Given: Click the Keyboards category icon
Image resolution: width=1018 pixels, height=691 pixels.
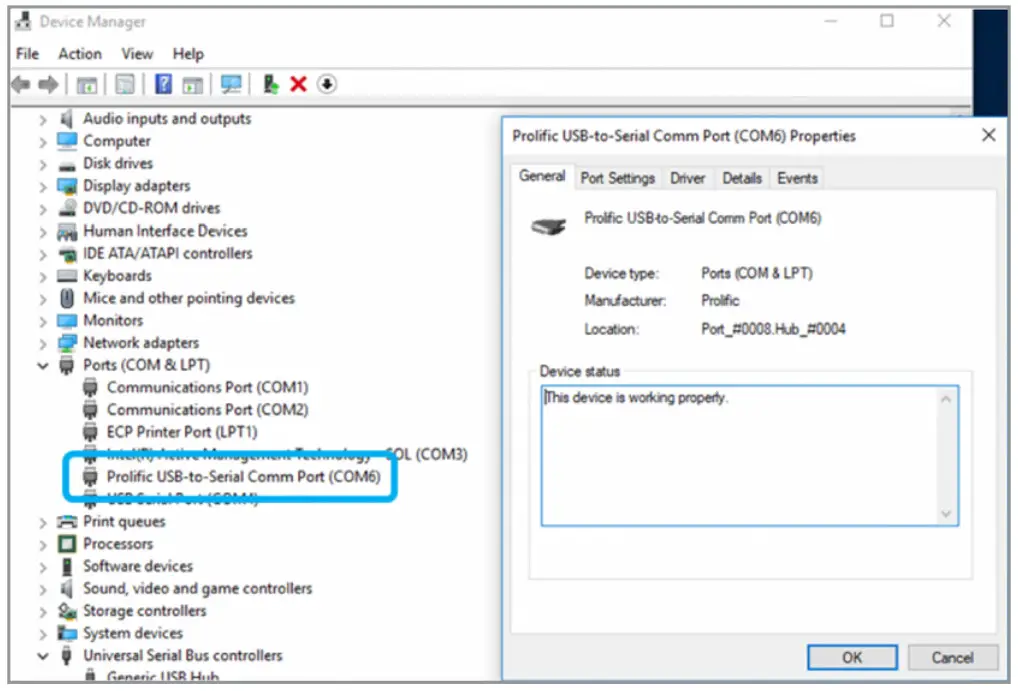Looking at the screenshot, I should (x=67, y=275).
